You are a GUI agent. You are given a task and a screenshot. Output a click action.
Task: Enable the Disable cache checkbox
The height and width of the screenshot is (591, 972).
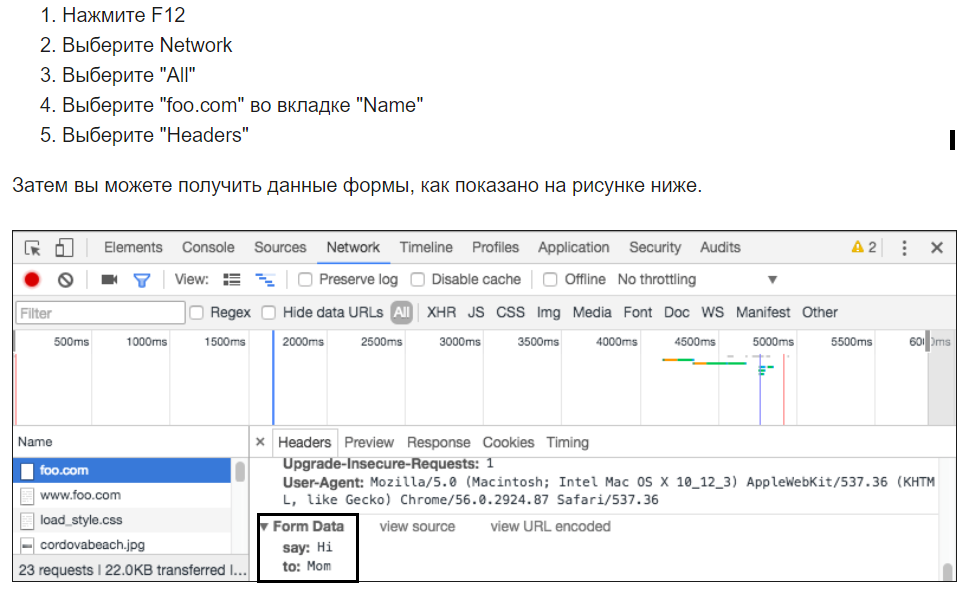[418, 280]
